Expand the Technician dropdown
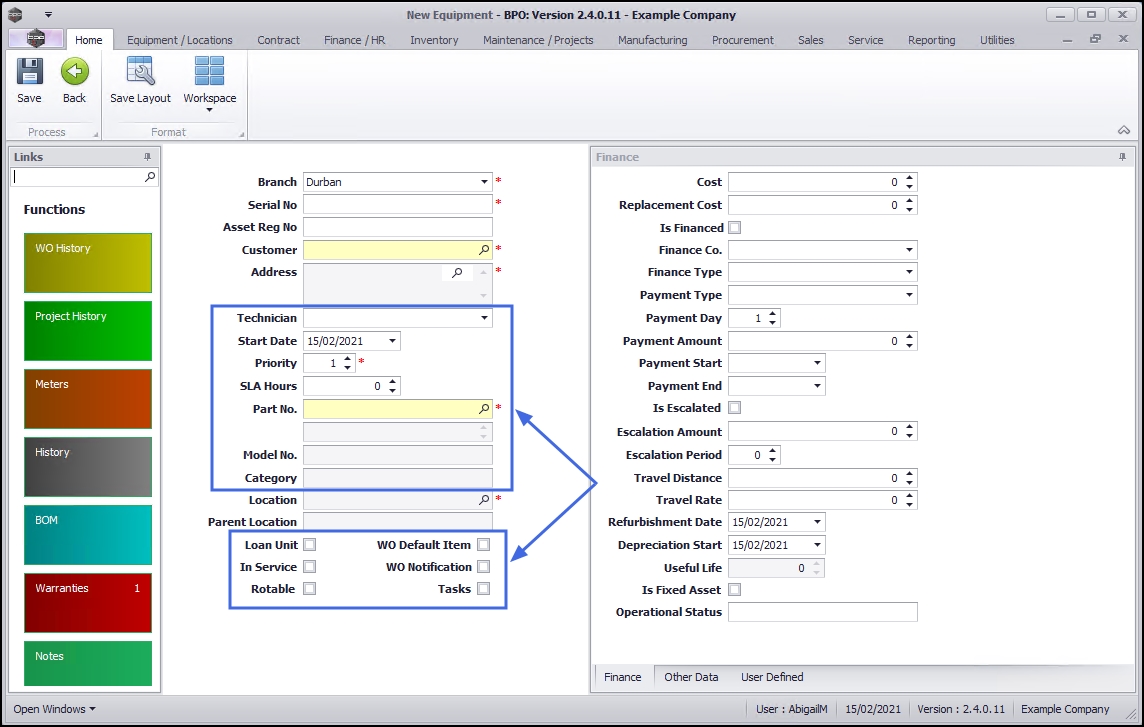This screenshot has width=1144, height=727. click(484, 318)
